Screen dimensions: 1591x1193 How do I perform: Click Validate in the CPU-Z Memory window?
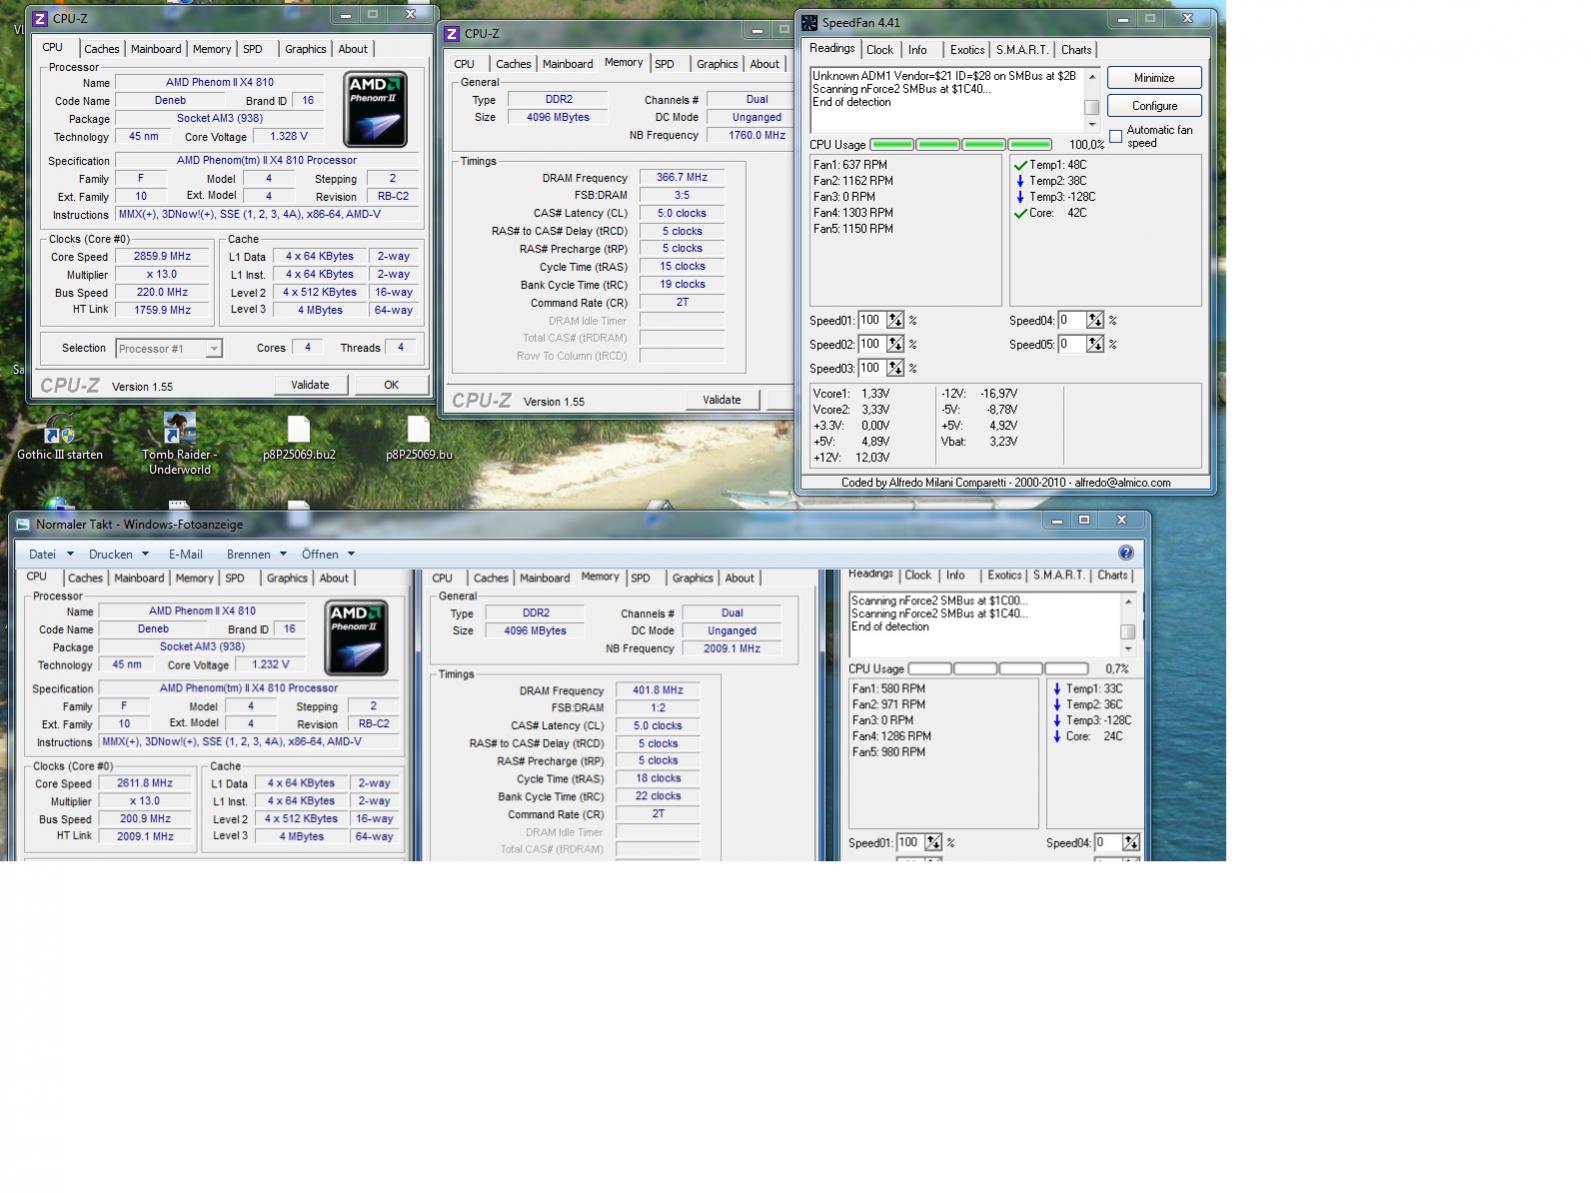pyautogui.click(x=722, y=400)
